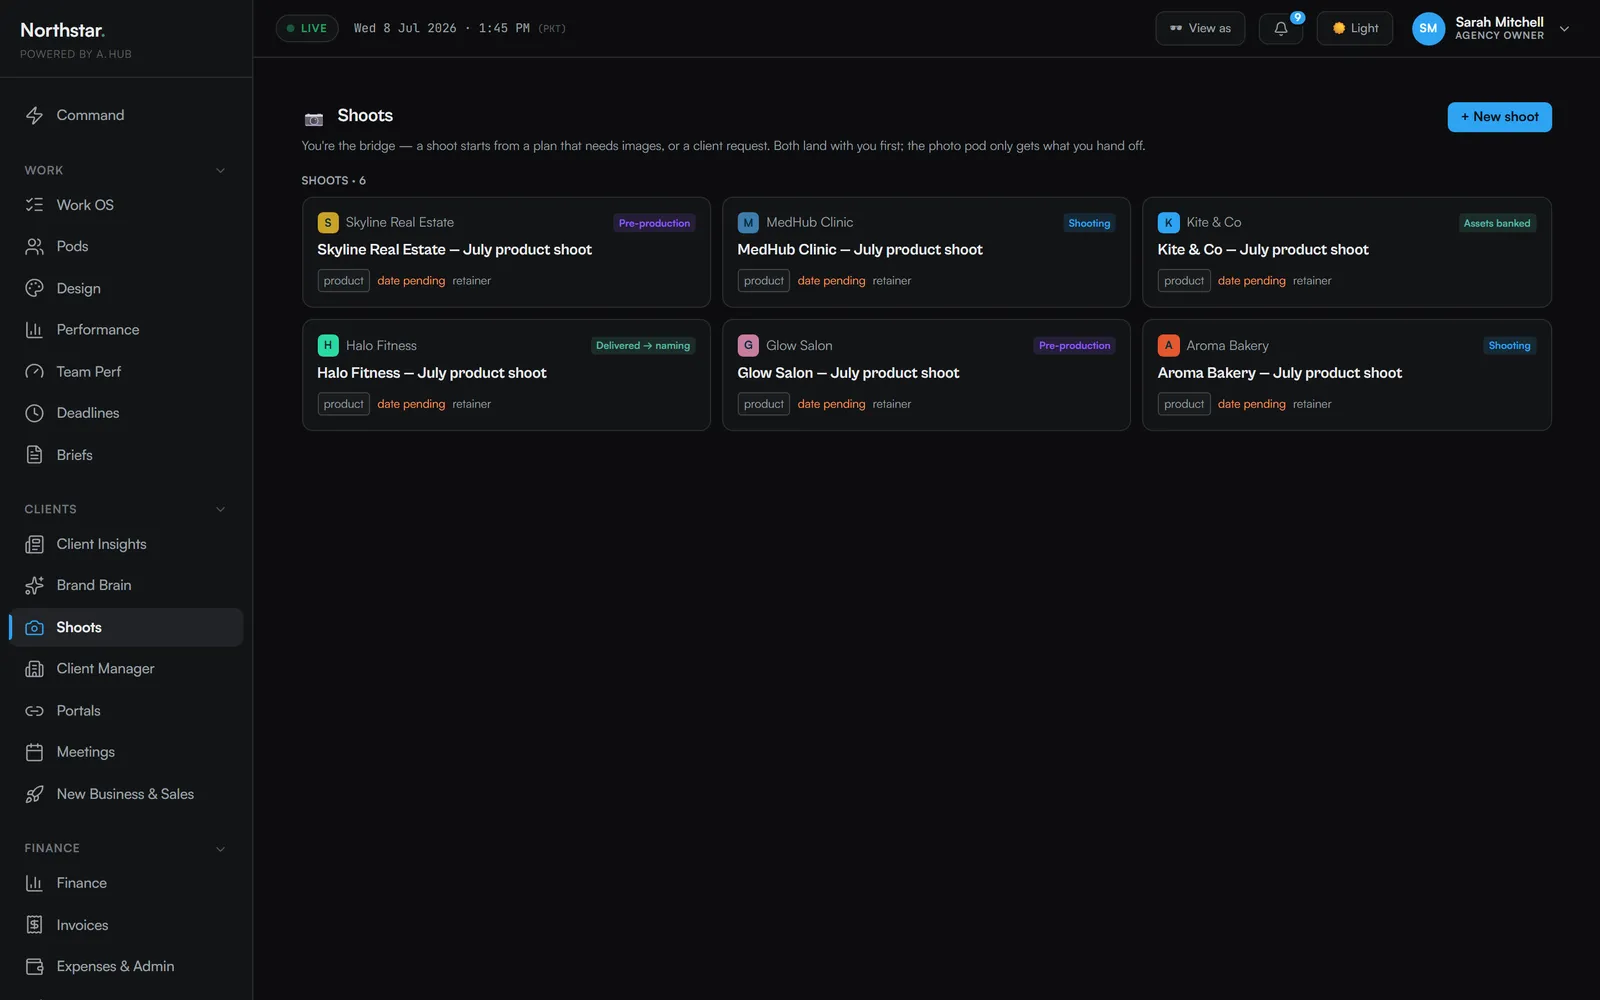Collapse the WORK section chevron
Image resolution: width=1600 pixels, height=1000 pixels.
[221, 171]
